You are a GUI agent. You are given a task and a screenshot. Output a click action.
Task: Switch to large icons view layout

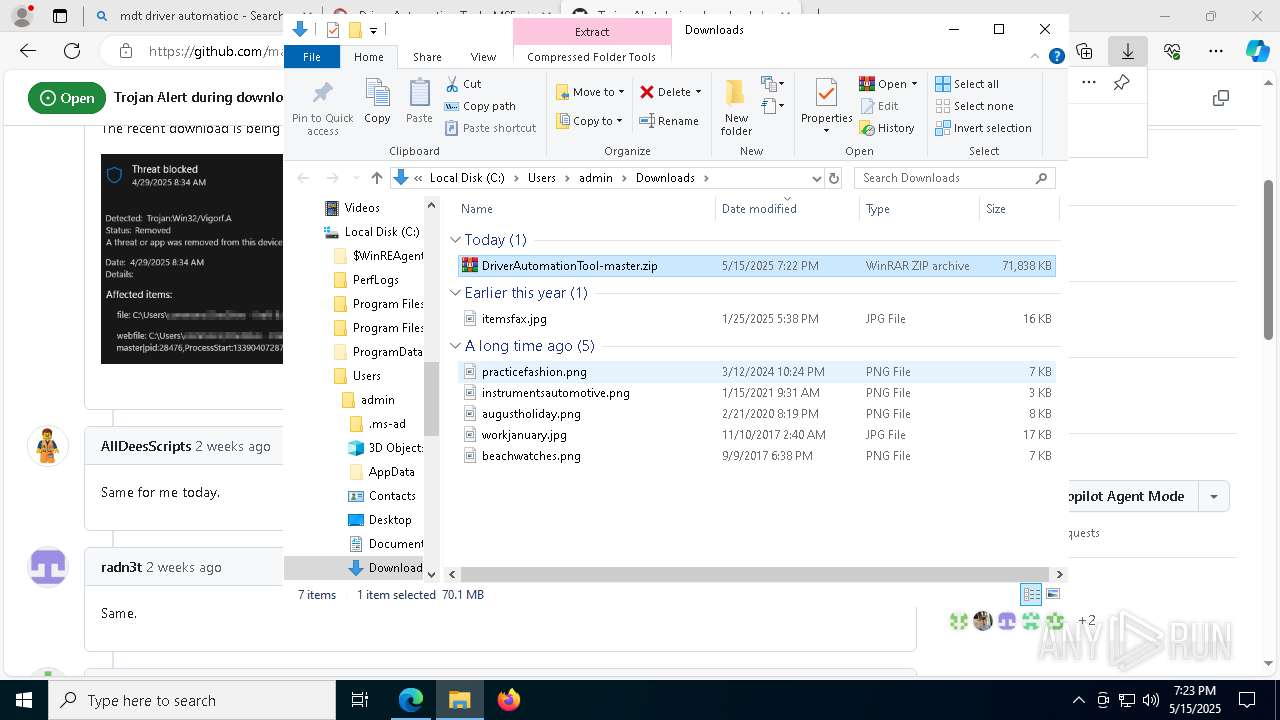coord(1052,594)
